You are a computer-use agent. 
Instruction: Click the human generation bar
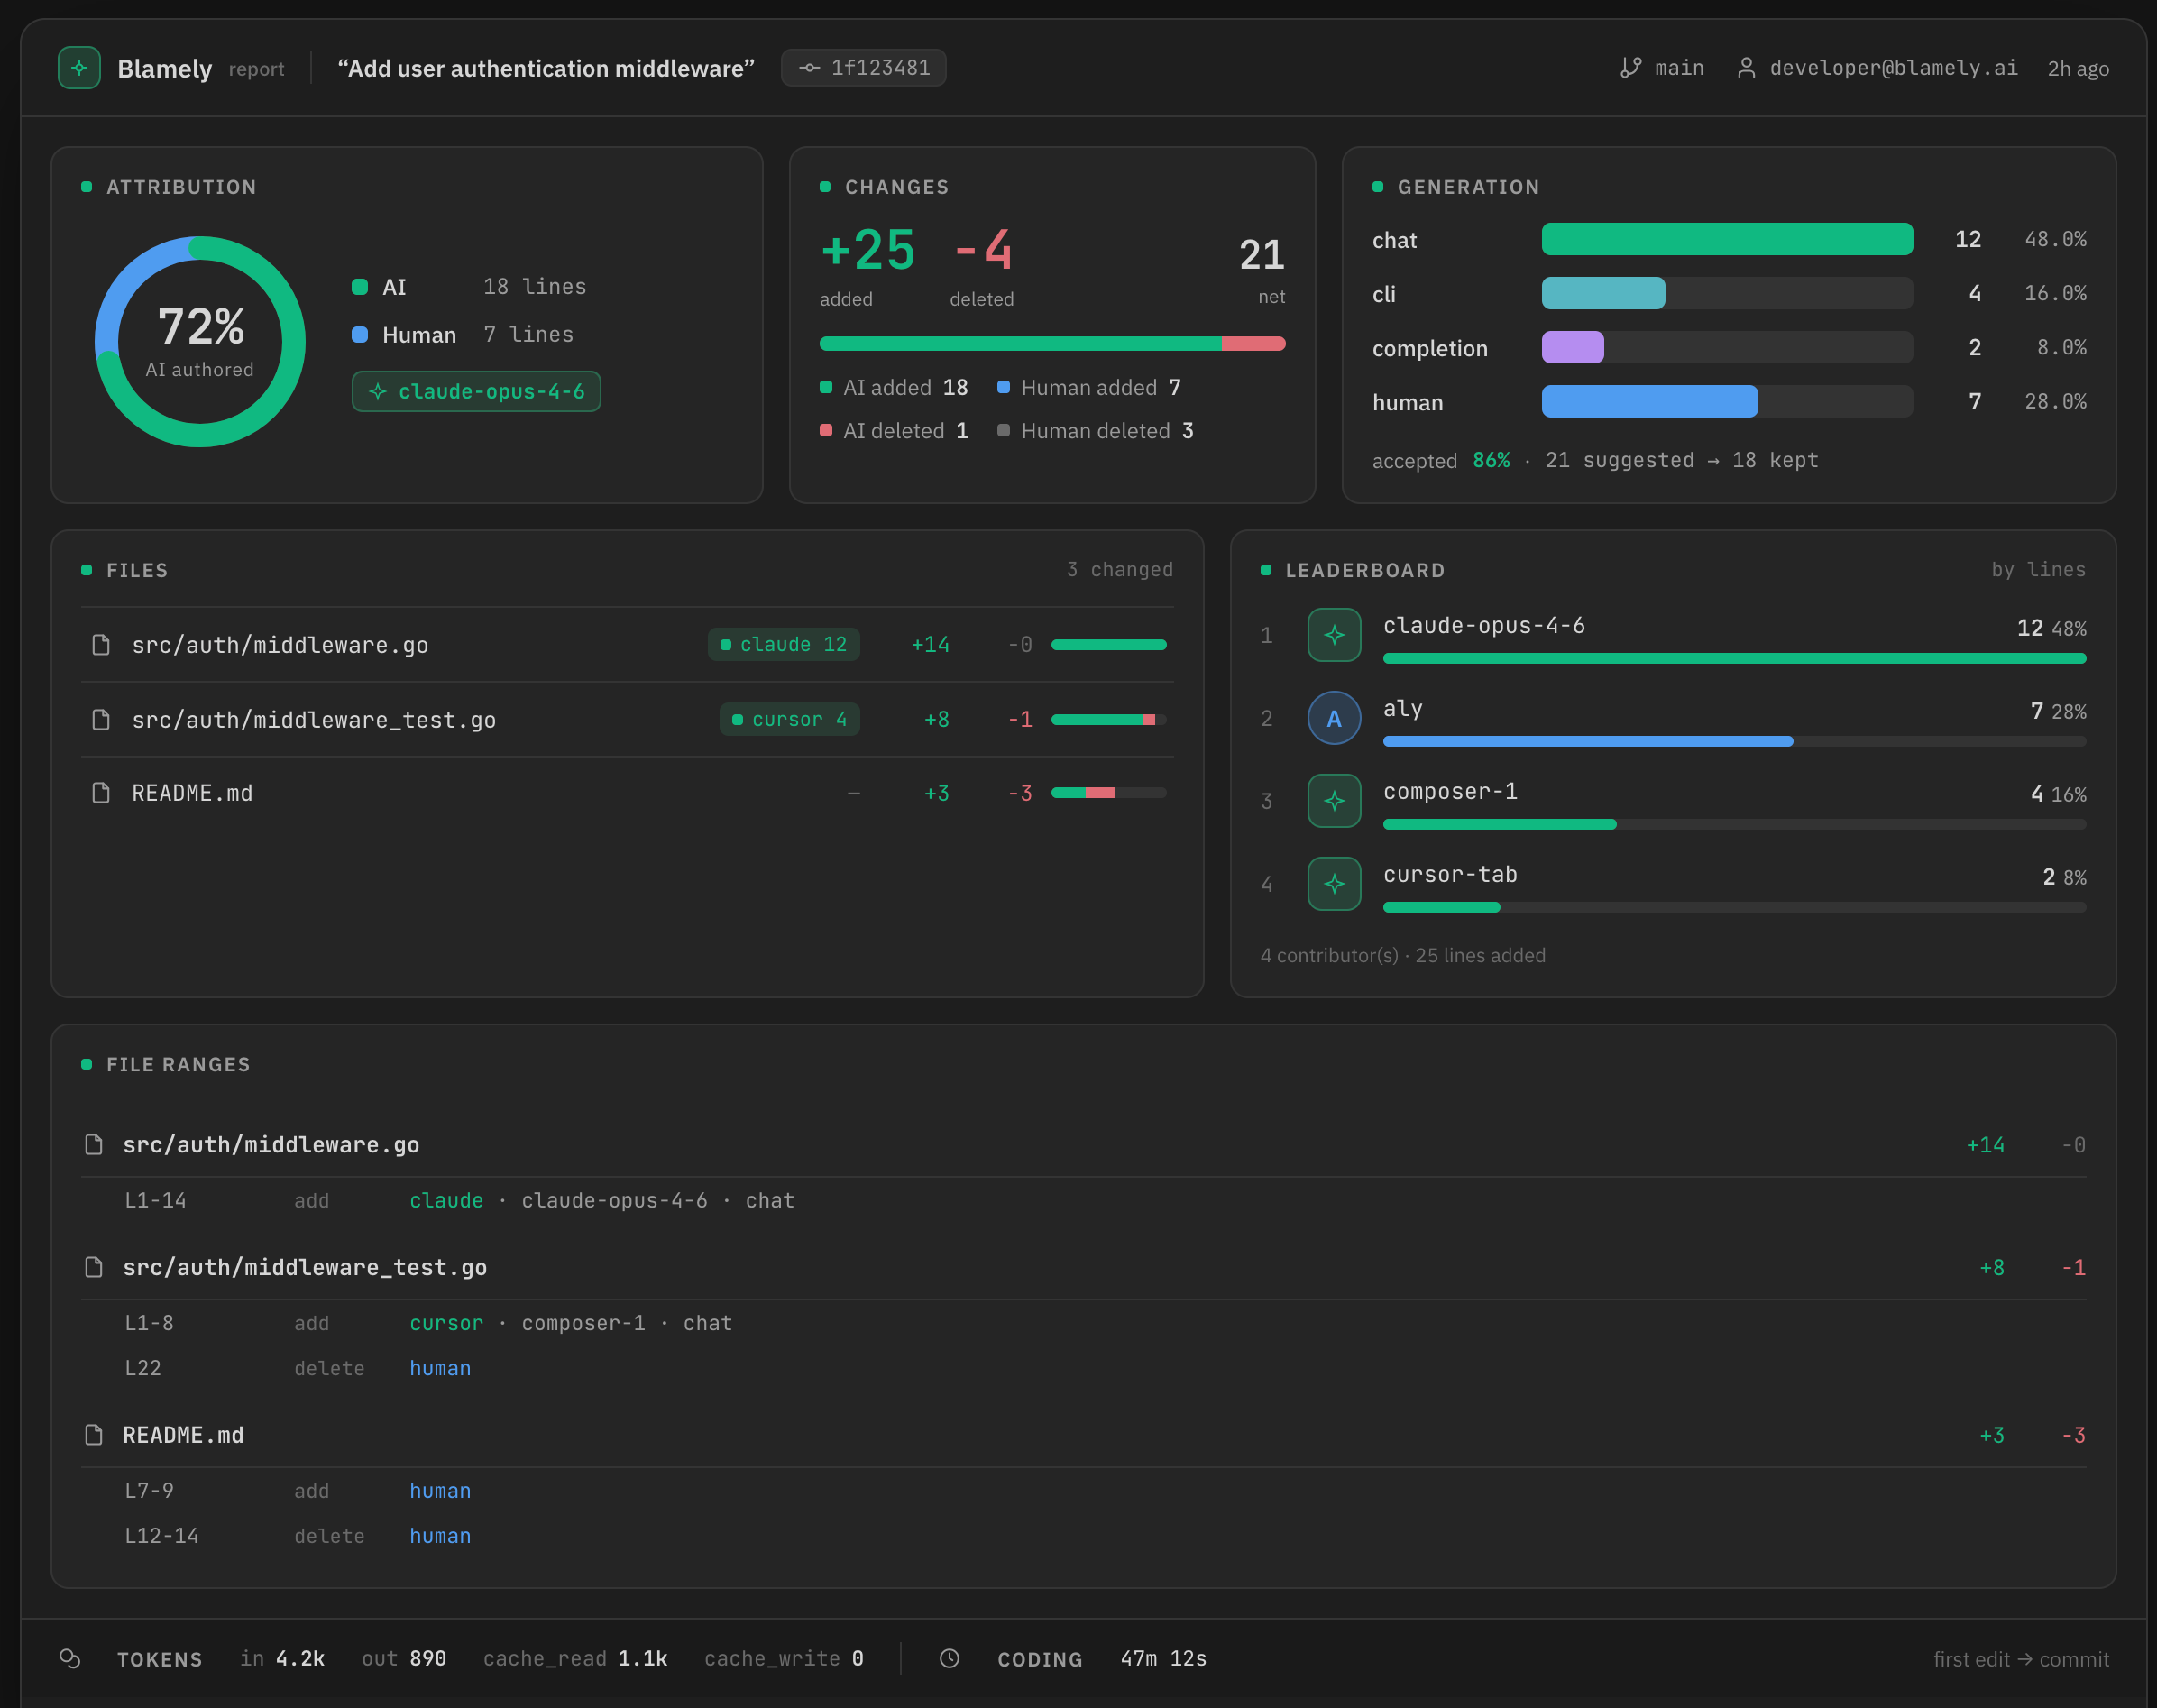click(x=1727, y=401)
